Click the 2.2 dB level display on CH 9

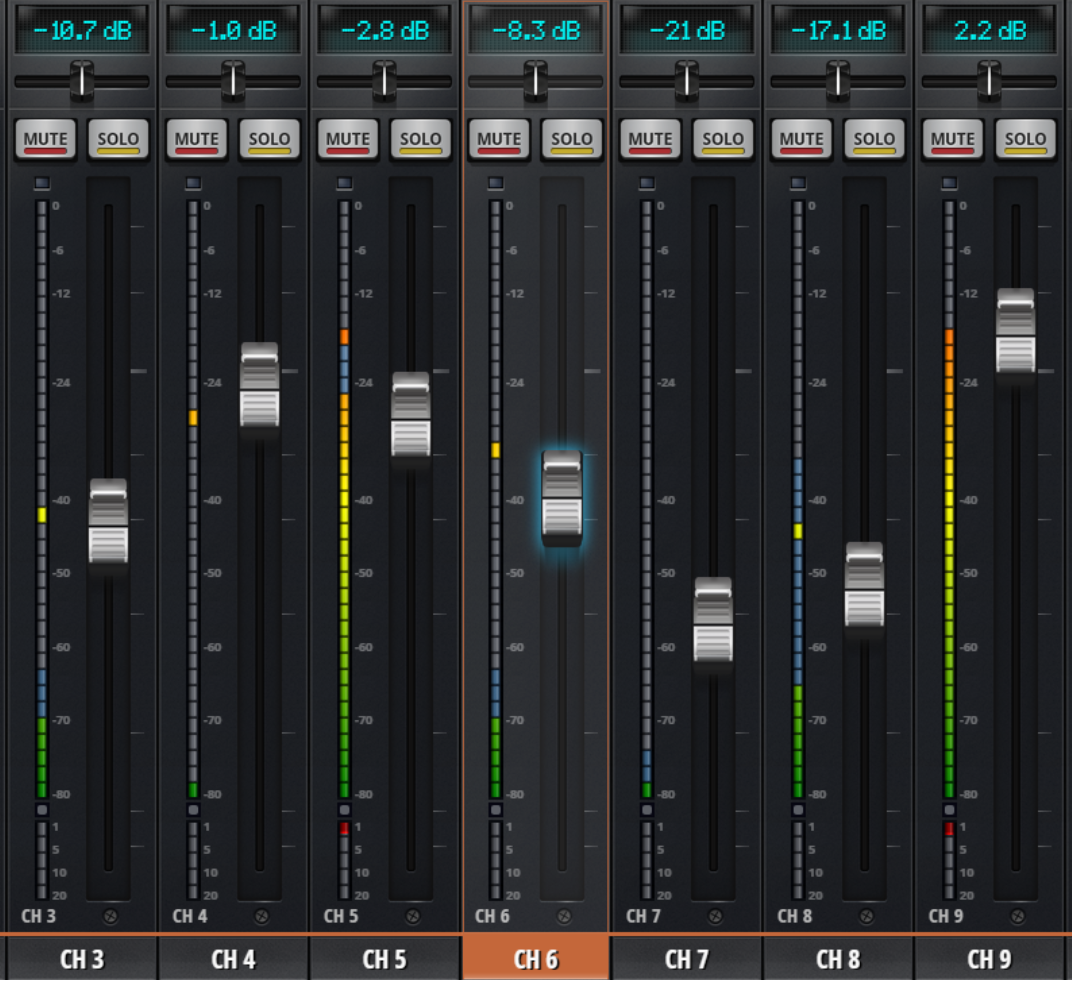click(x=989, y=30)
